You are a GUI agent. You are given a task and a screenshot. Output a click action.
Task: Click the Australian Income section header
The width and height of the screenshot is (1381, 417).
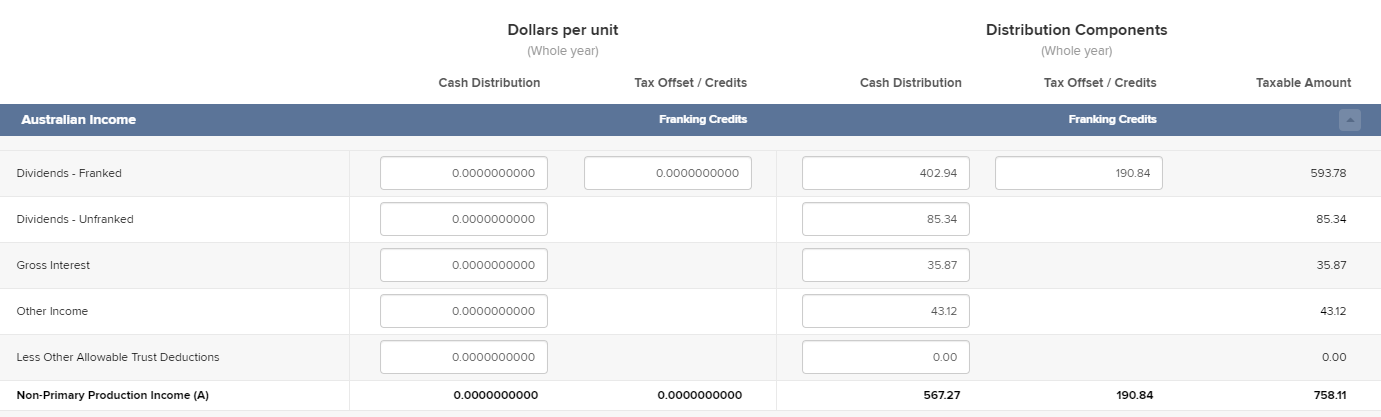coord(79,120)
